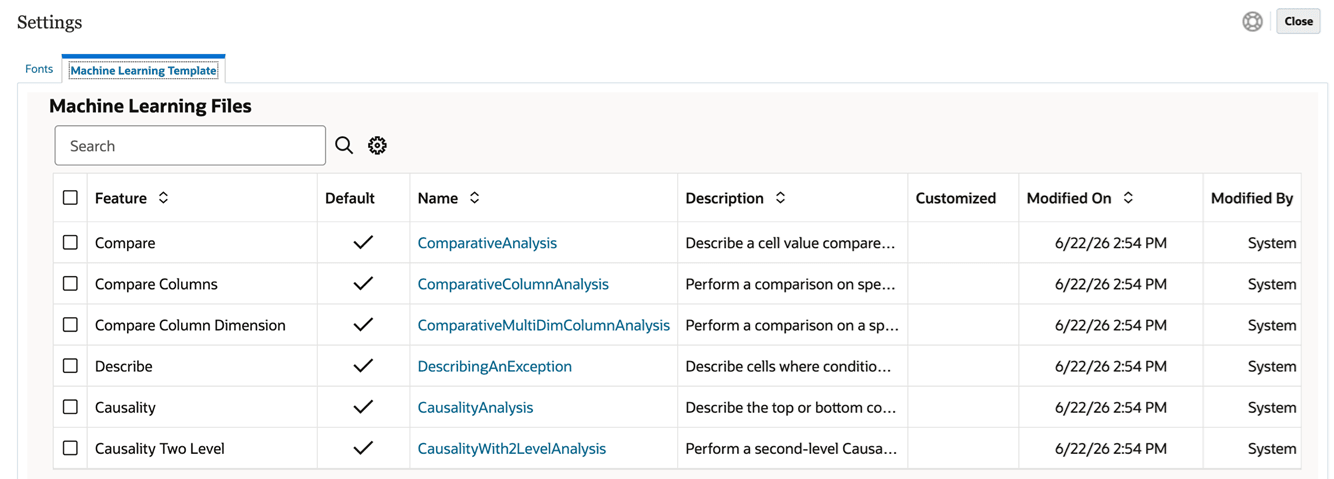Sort by Name column arrows
Viewport: 1334px width, 479px height.
[x=474, y=198]
